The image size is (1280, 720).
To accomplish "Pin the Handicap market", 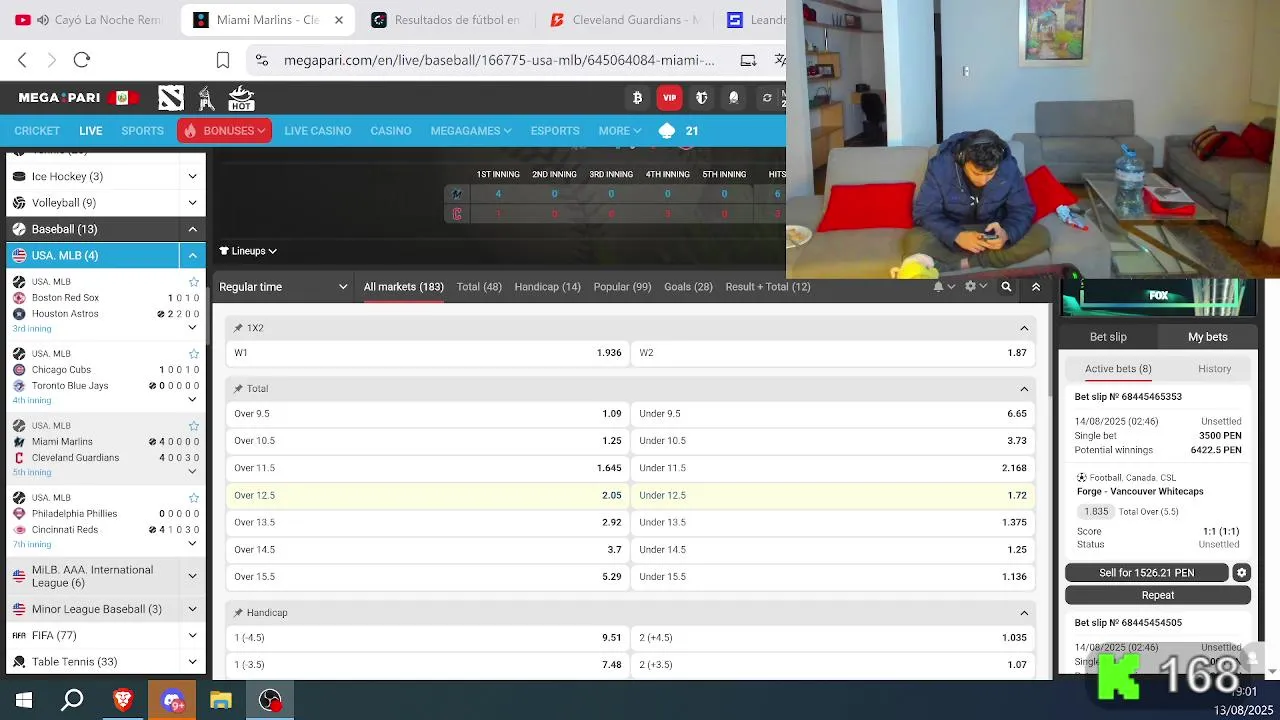I will (x=239, y=613).
